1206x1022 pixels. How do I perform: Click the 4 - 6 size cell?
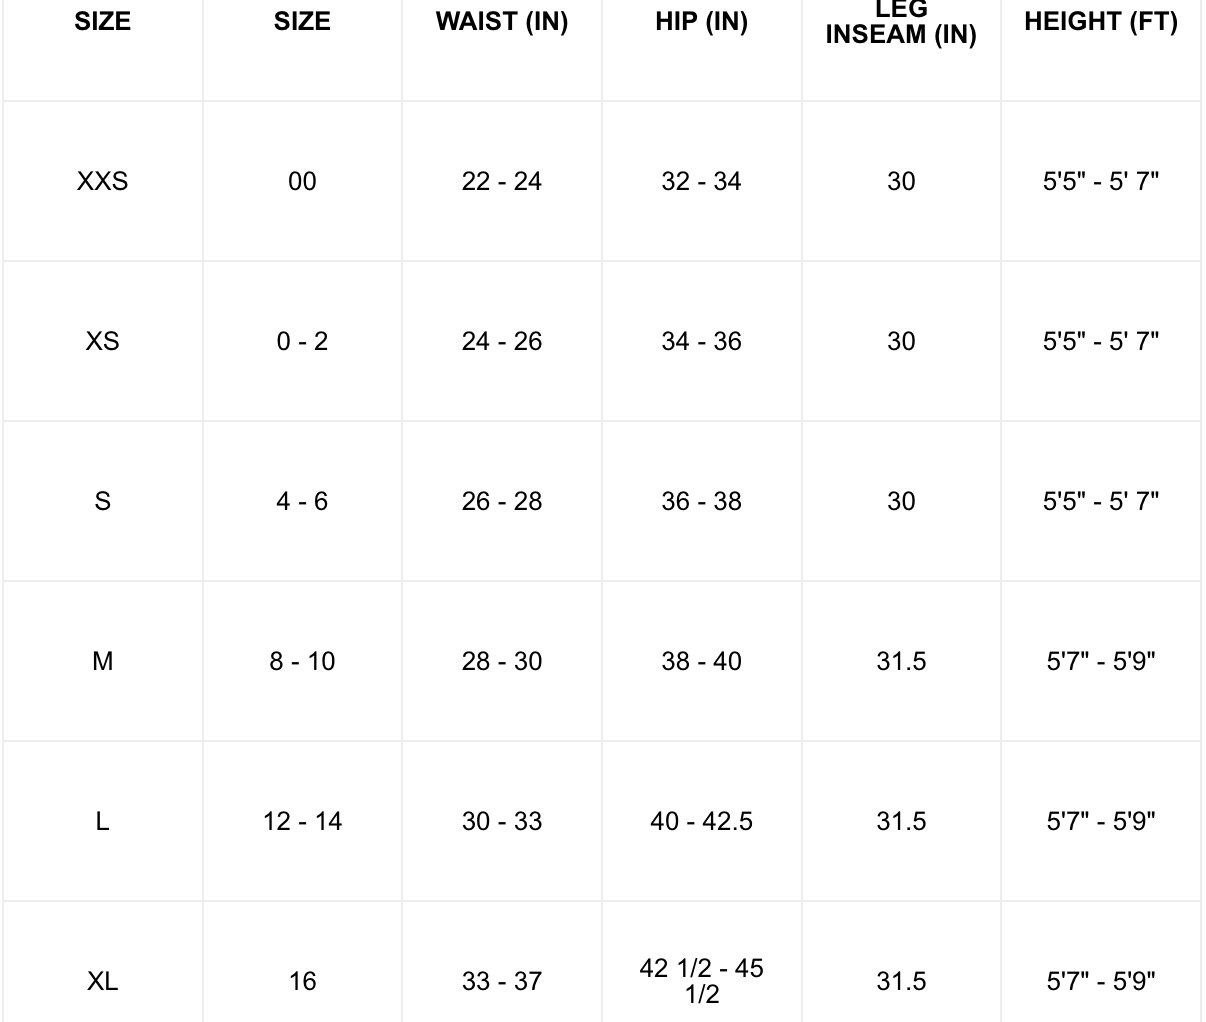click(x=302, y=501)
